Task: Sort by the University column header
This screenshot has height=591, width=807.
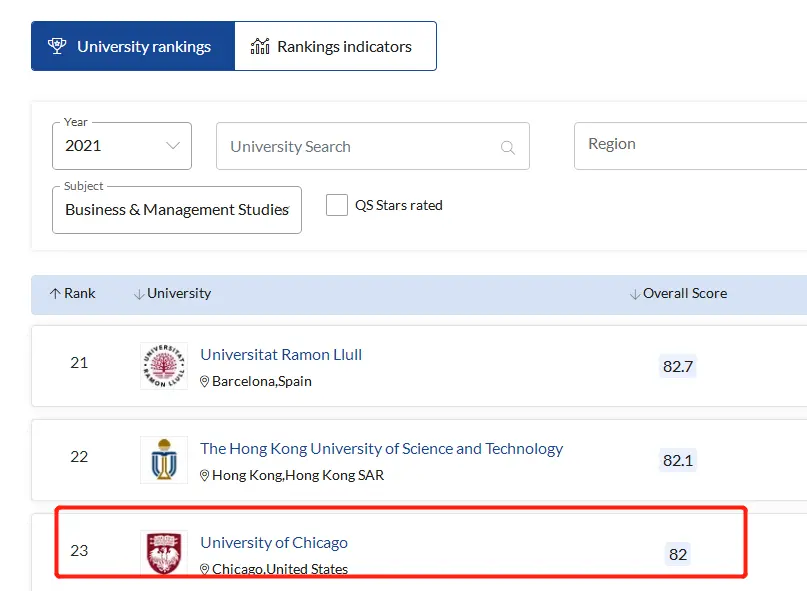Action: pos(172,293)
